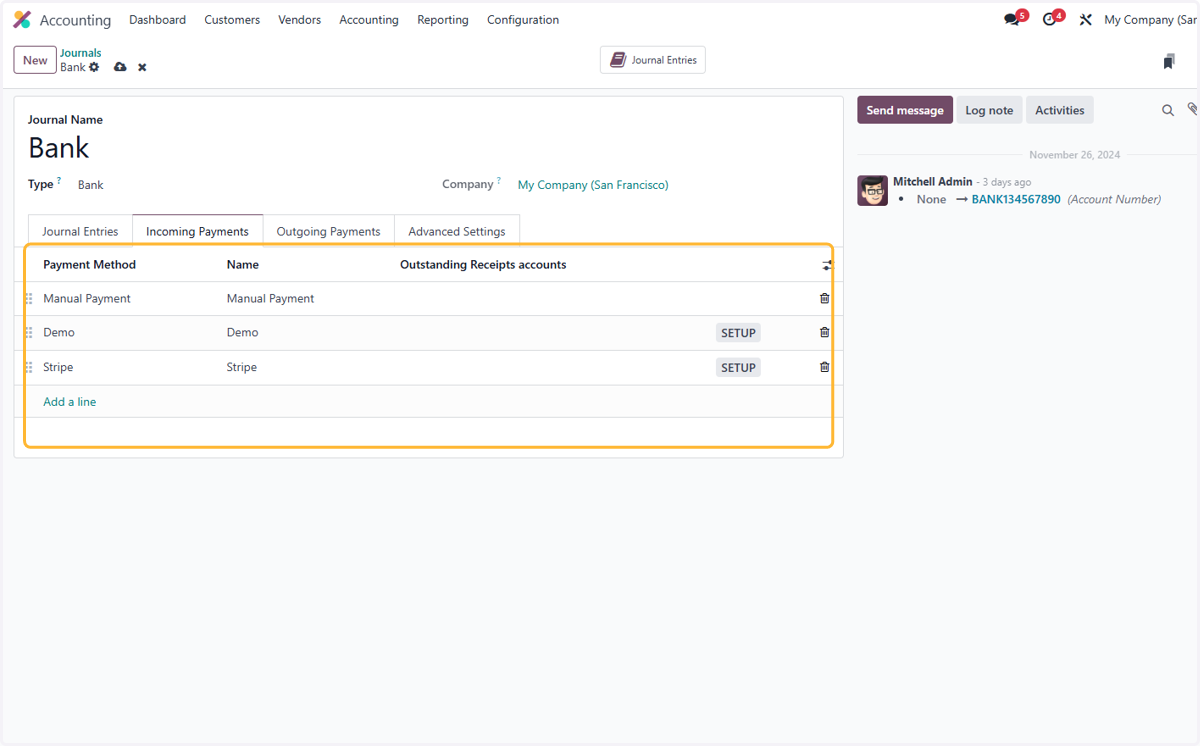
Task: Grab the Demo row drag handle
Action: (x=29, y=333)
